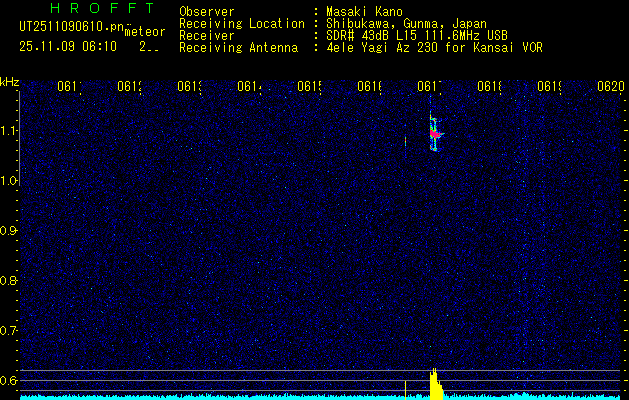Viewport: 629px width, 400px height.
Task: Click the 0613 time marker
Action: (x=189, y=86)
